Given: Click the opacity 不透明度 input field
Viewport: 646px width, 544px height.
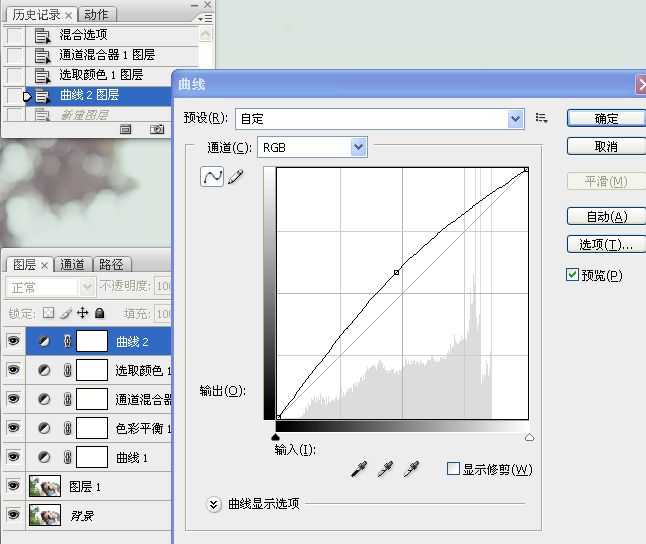Looking at the screenshot, I should pyautogui.click(x=163, y=286).
